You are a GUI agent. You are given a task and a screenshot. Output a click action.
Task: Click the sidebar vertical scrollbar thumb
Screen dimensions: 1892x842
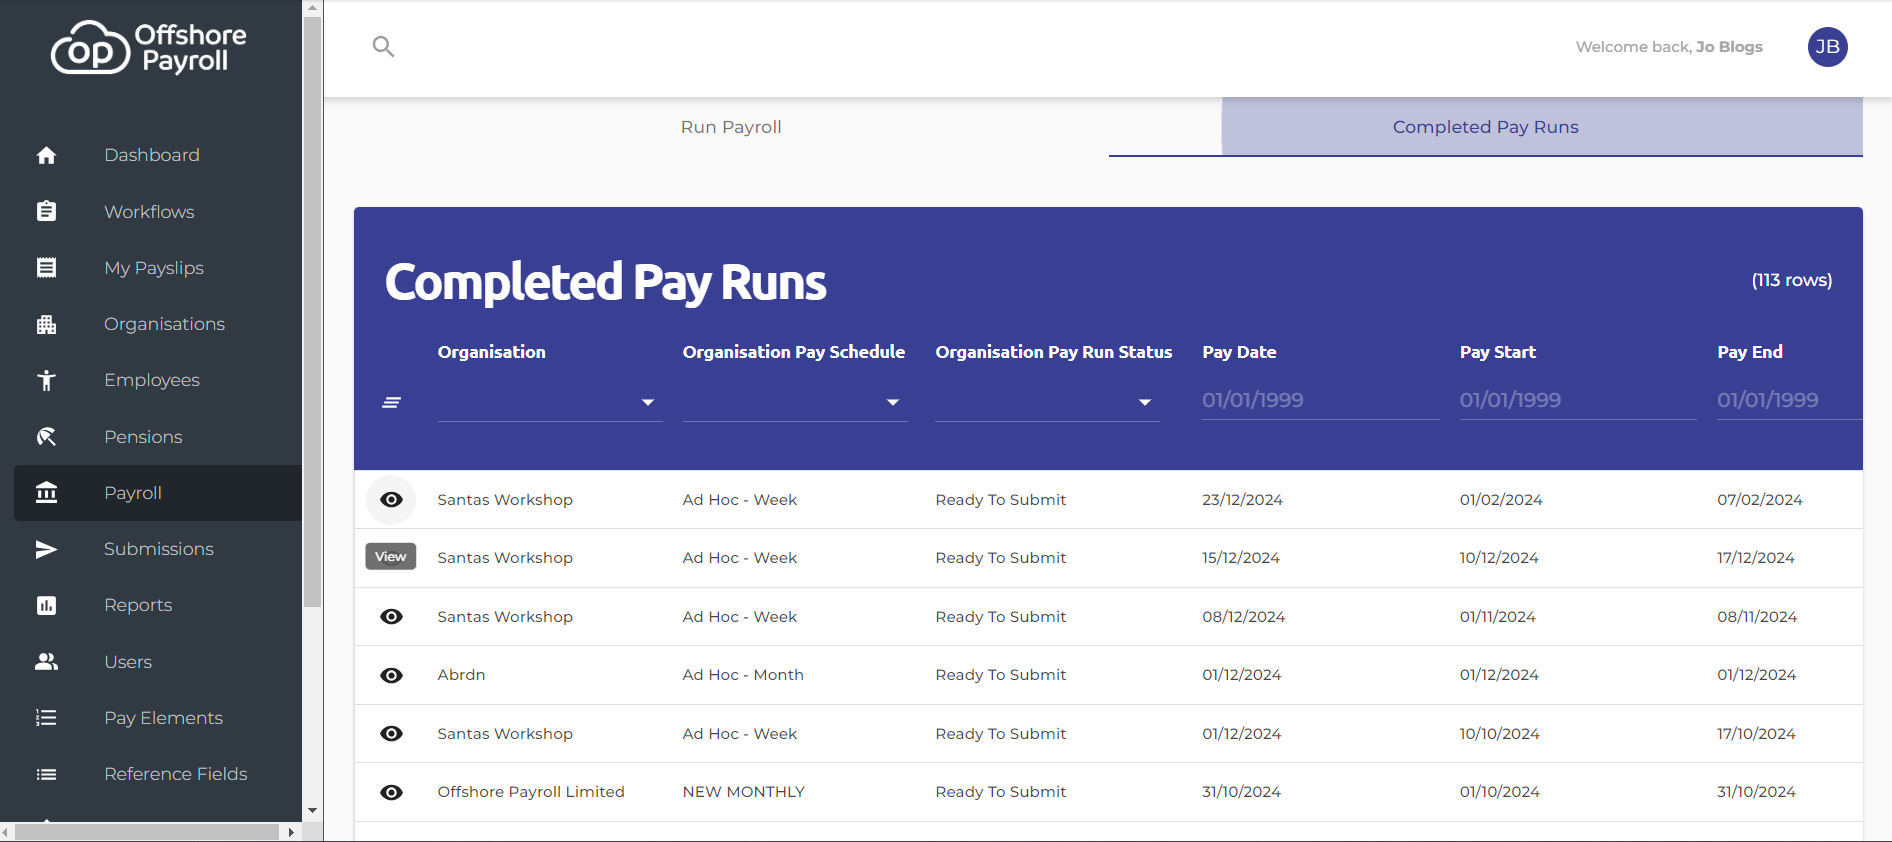point(312,311)
